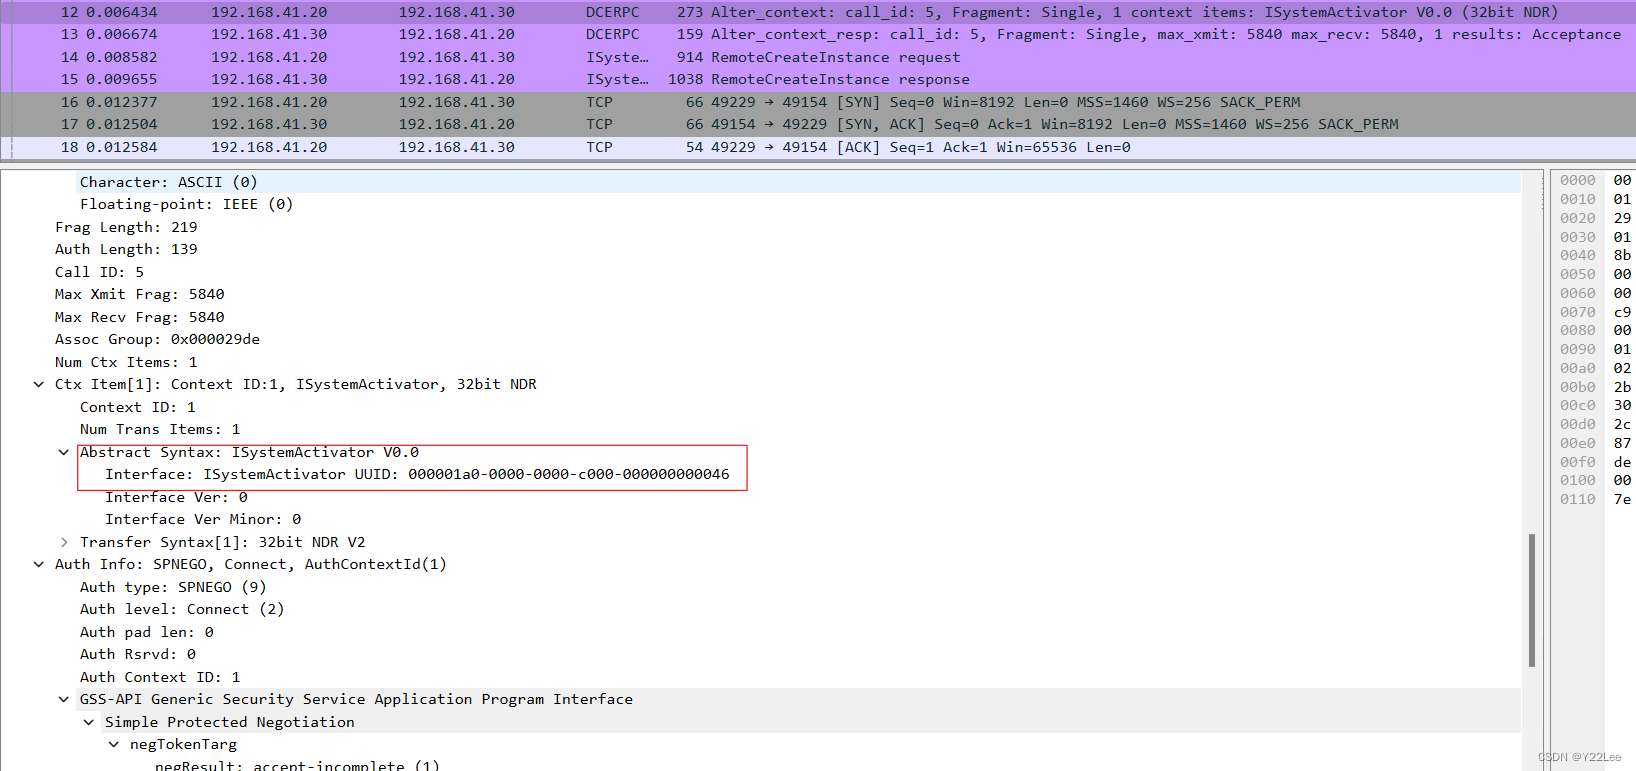Image resolution: width=1636 pixels, height=771 pixels.
Task: Collapse the GSS-API Generic Security Service node
Action: click(x=64, y=699)
